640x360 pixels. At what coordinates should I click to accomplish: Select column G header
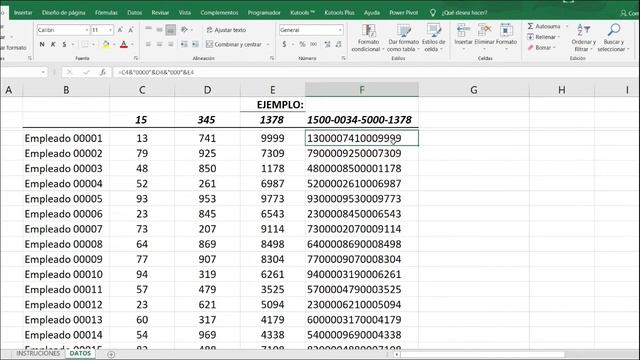click(474, 89)
